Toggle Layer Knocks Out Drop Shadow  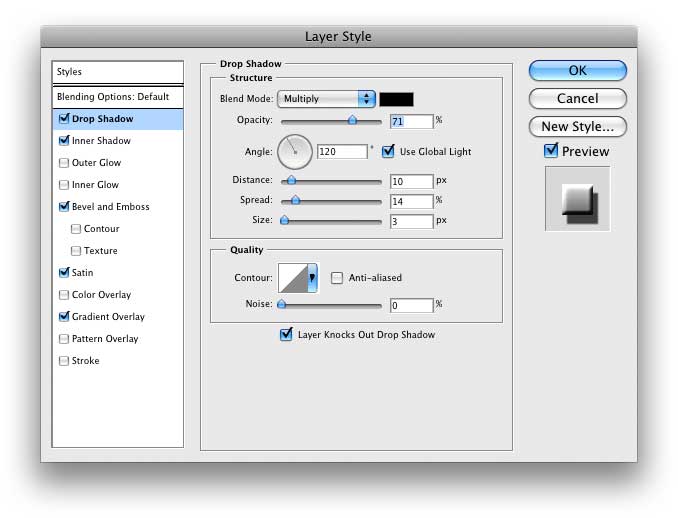286,334
